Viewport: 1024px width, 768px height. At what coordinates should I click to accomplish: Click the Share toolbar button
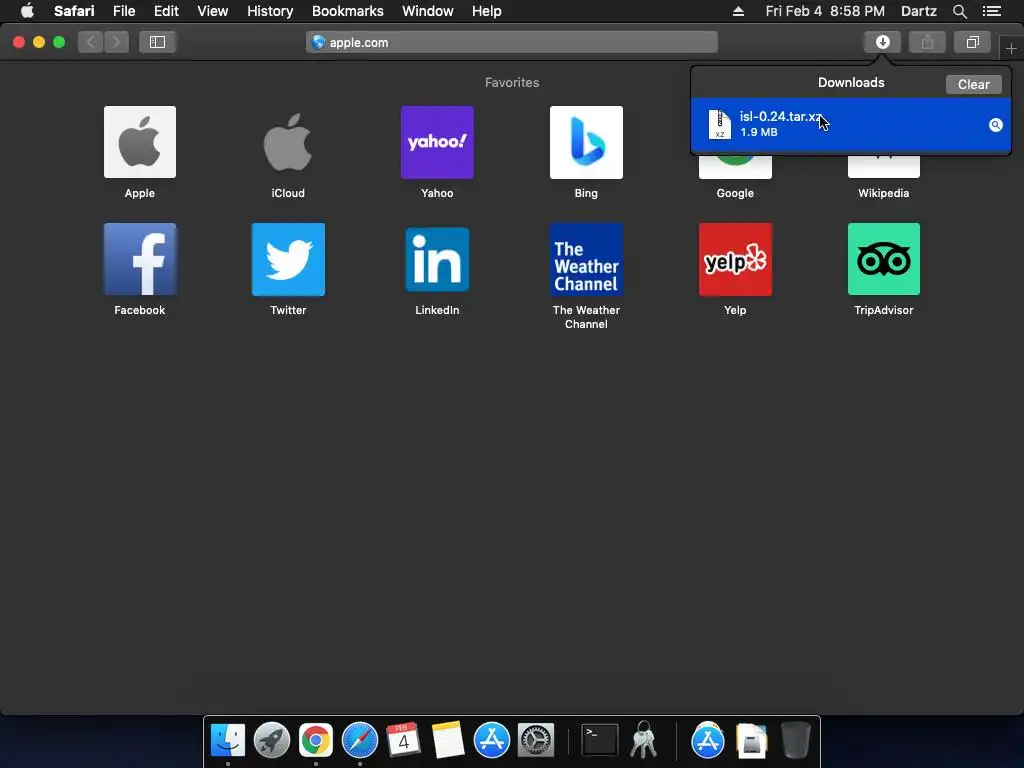(927, 42)
